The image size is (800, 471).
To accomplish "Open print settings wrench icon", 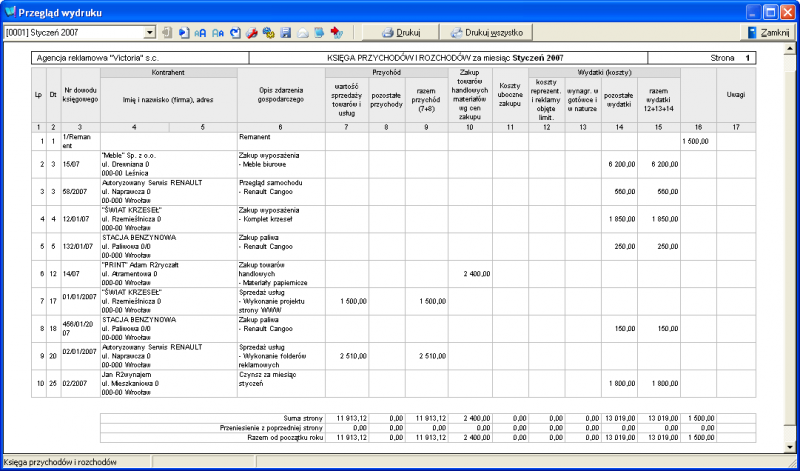I will (x=252, y=33).
